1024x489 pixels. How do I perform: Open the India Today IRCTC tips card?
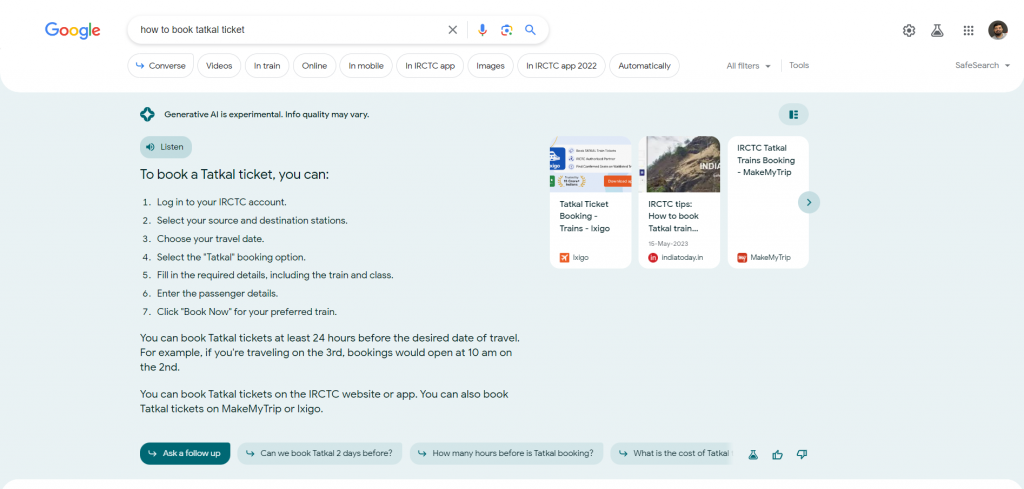678,202
